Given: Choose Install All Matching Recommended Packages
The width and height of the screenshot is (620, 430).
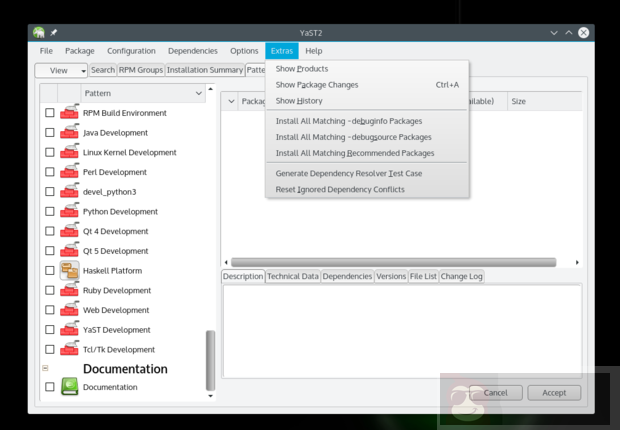Looking at the screenshot, I should click(367, 153).
